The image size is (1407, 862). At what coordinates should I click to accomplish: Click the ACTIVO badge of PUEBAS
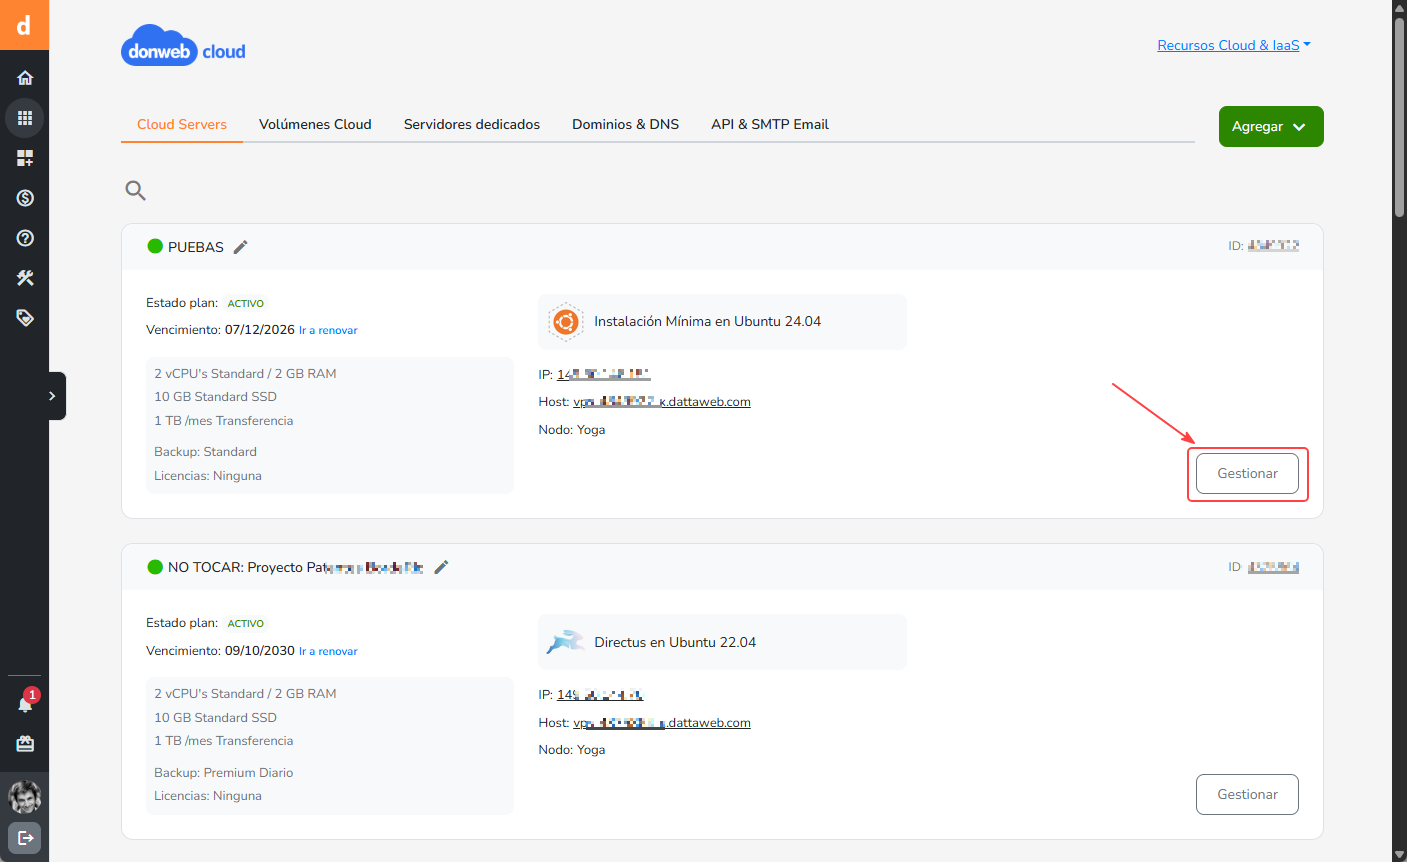[245, 303]
